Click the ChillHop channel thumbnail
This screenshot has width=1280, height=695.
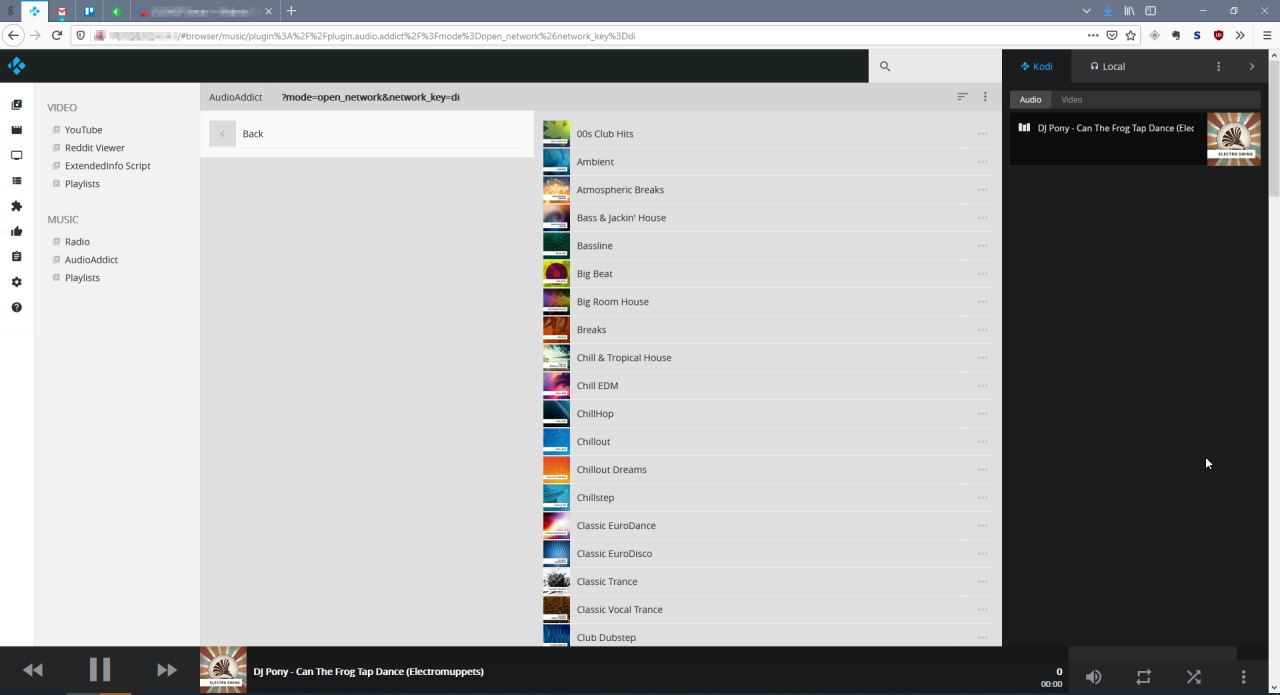pos(556,414)
